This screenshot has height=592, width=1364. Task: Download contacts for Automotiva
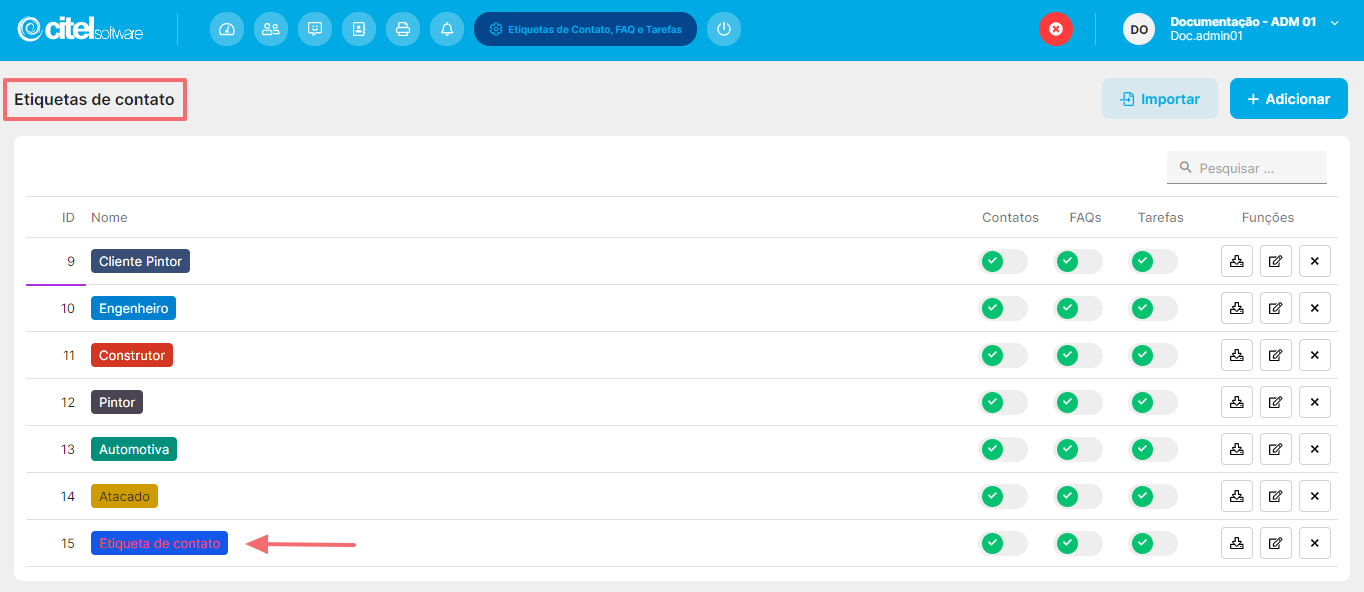(1237, 449)
